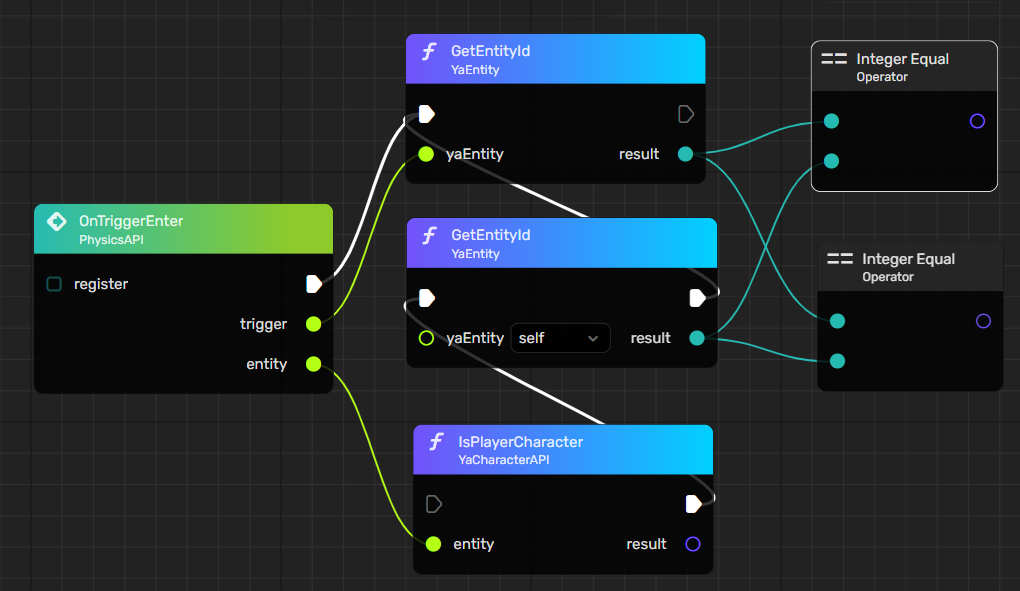
Task: Click the == icon on the top Integer Equal node
Action: point(833,58)
